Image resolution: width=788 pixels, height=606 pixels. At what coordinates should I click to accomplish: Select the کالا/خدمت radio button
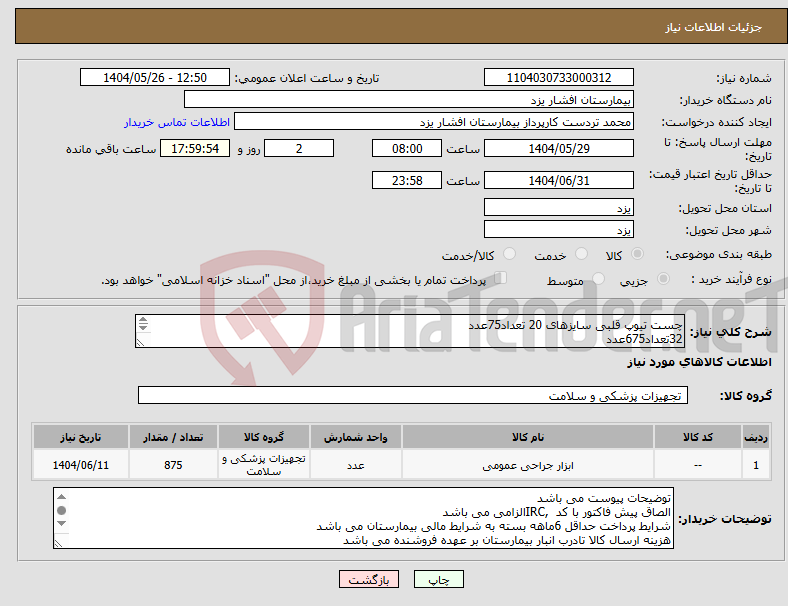tap(510, 254)
